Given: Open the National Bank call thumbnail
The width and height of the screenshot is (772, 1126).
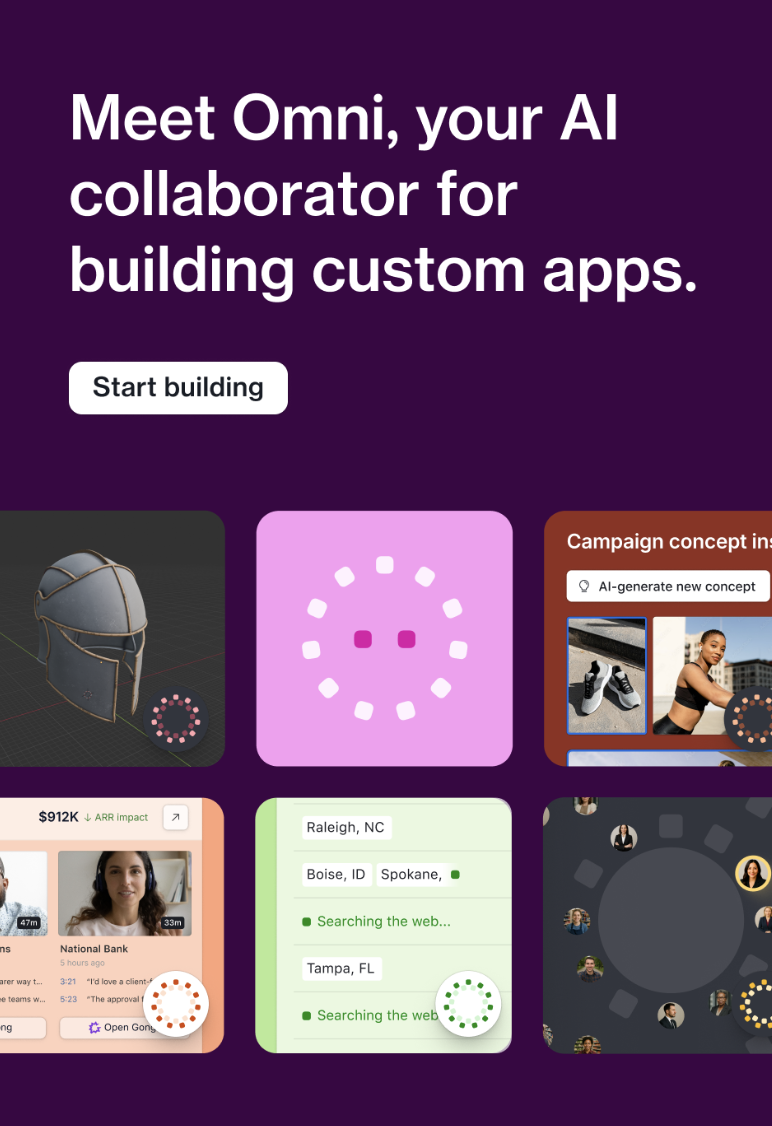Looking at the screenshot, I should click(x=125, y=893).
